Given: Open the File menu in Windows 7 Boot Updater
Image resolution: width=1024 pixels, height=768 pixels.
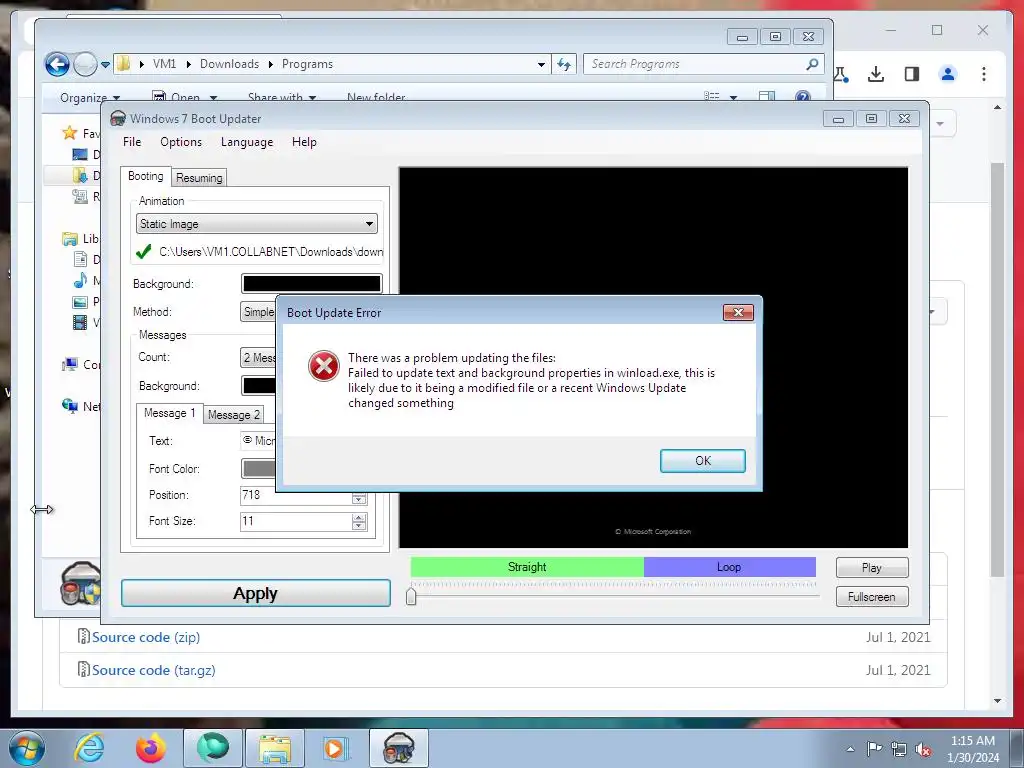Looking at the screenshot, I should pos(132,142).
